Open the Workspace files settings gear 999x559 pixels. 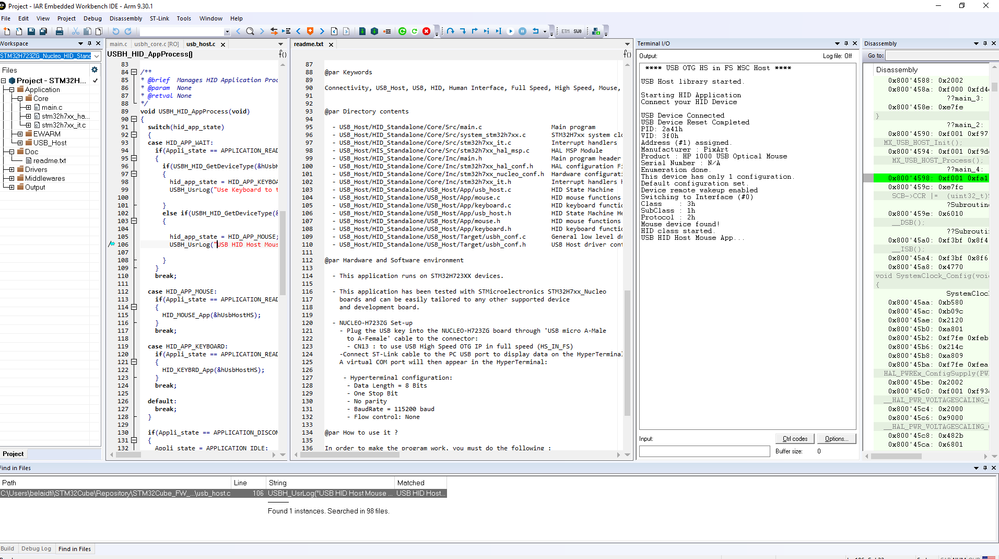pos(94,70)
